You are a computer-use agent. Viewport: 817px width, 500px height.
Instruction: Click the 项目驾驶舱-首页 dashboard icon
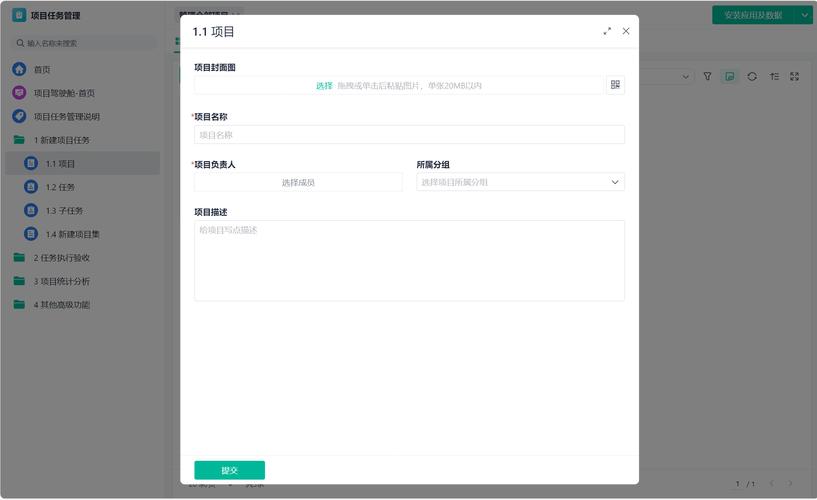pyautogui.click(x=19, y=93)
